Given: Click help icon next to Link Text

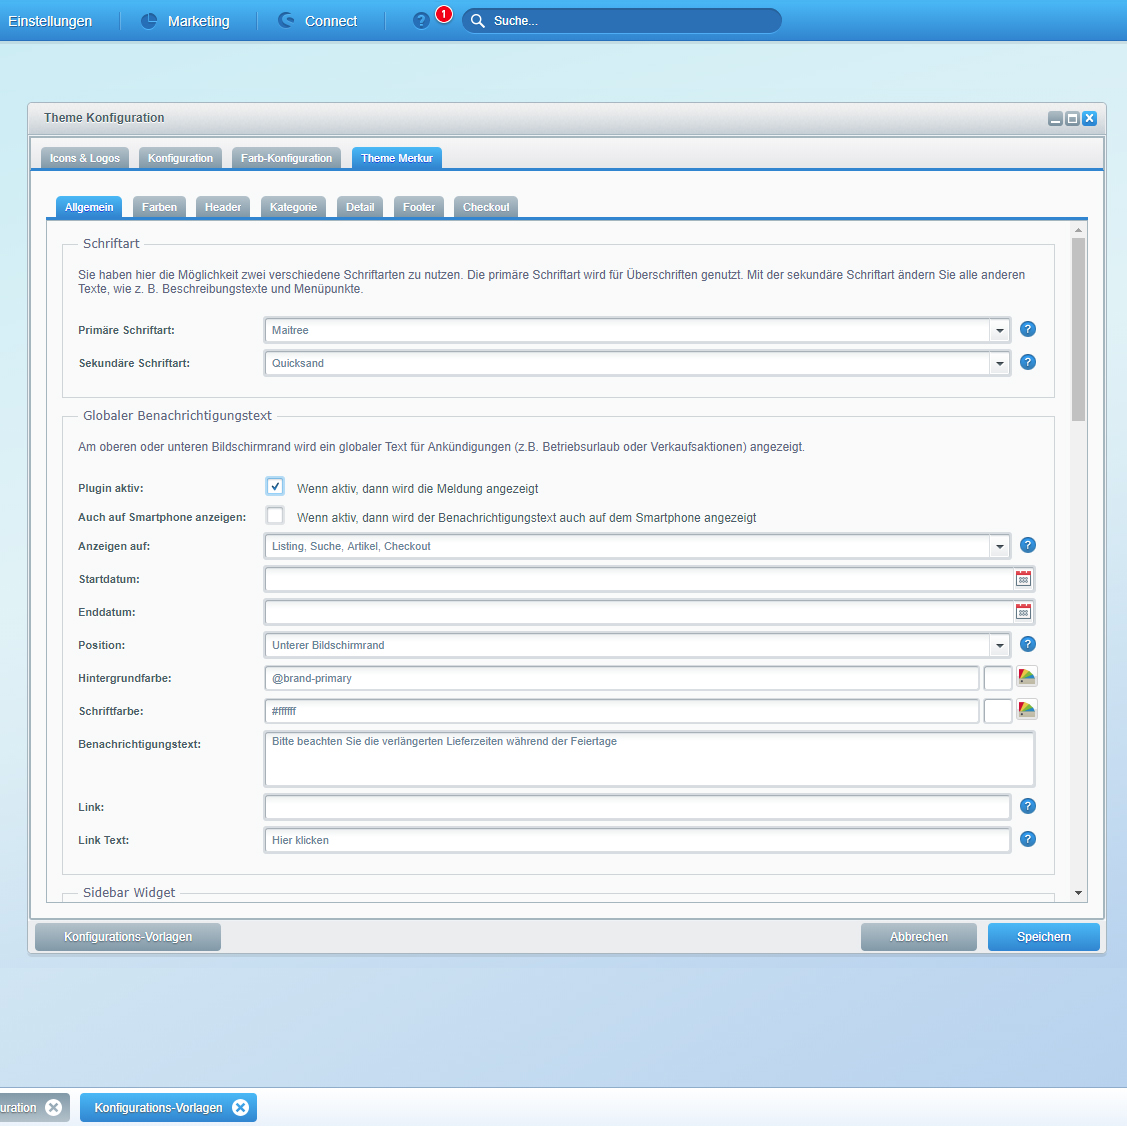Looking at the screenshot, I should pos(1028,839).
